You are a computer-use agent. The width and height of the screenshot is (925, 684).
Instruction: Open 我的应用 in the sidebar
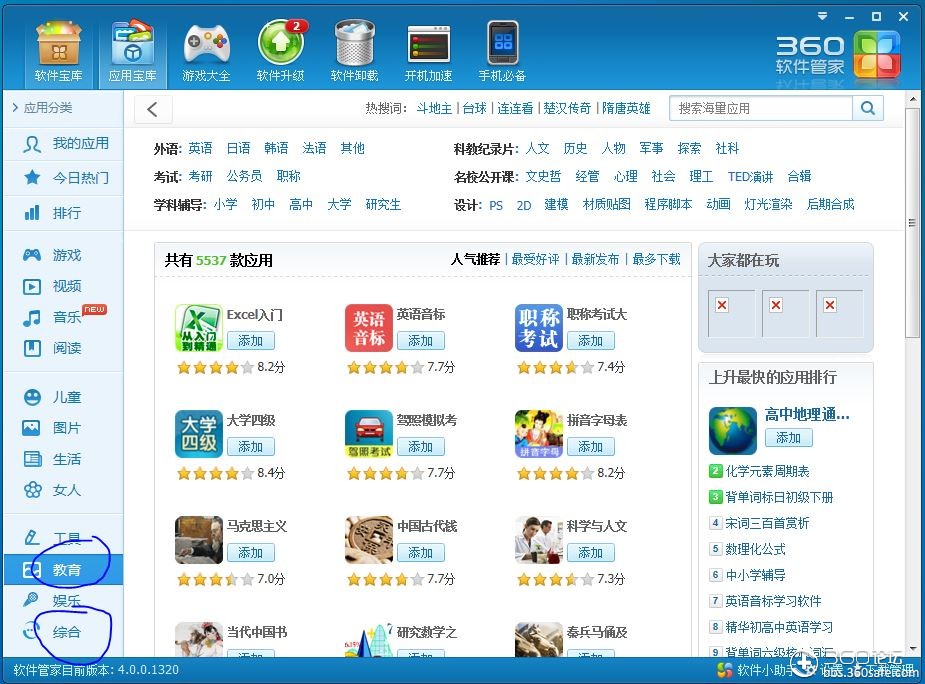click(64, 143)
